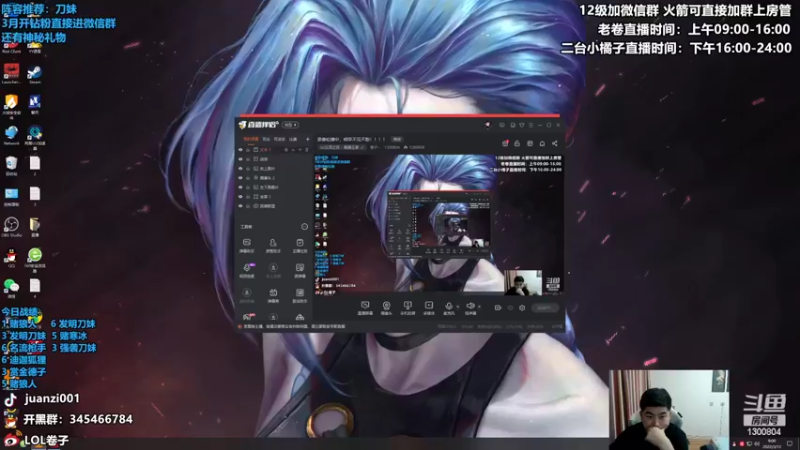Open middle toolbox tool in third row
This screenshot has width=800, height=450.
click(x=273, y=295)
